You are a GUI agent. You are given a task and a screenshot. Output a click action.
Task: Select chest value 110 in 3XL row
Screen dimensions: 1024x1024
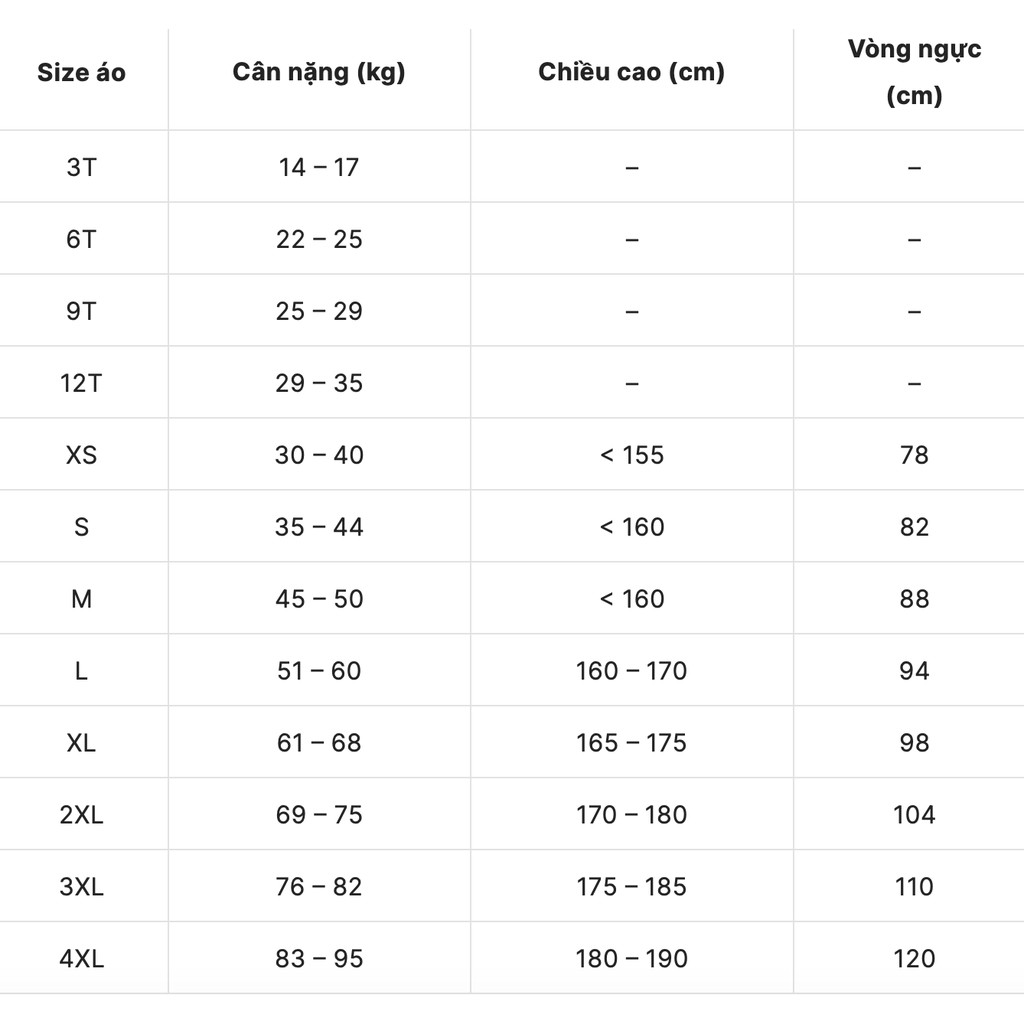tap(914, 886)
